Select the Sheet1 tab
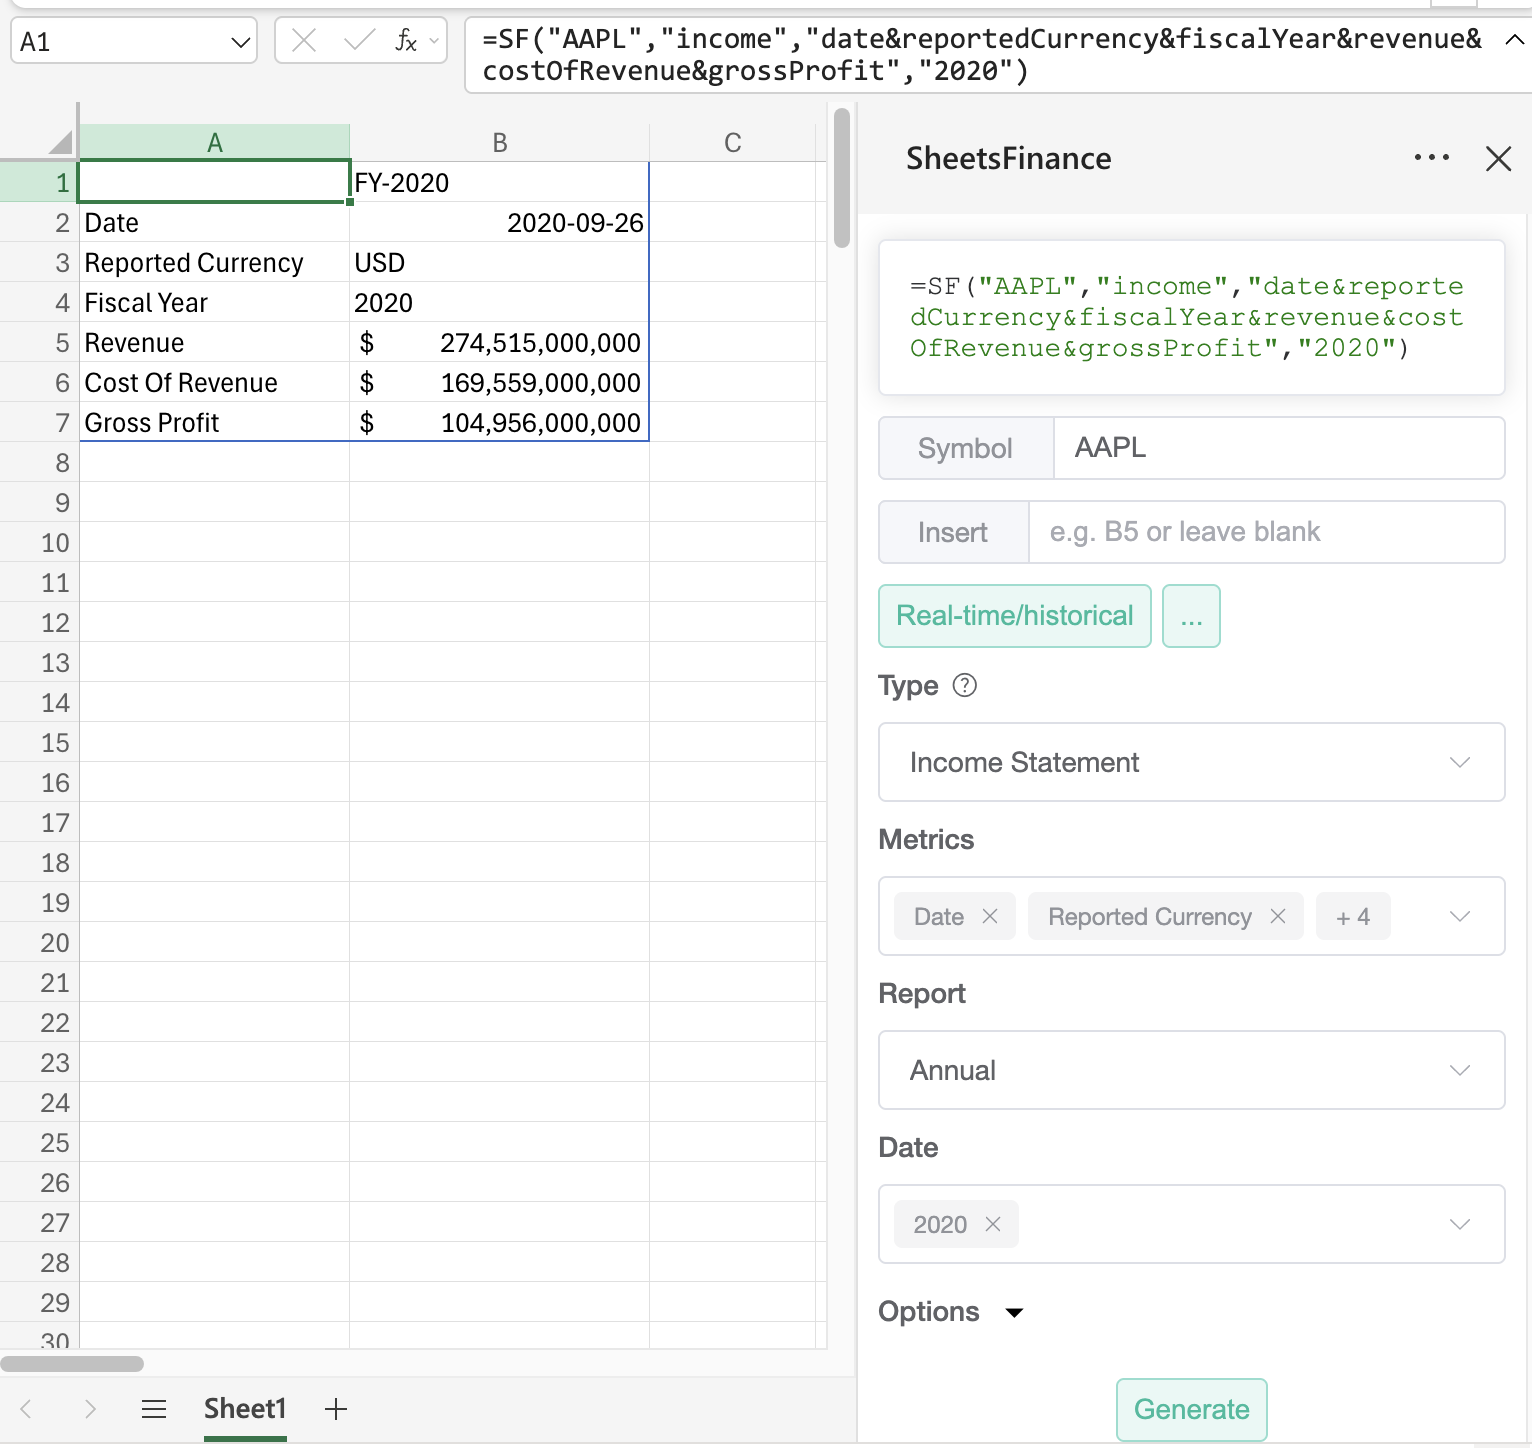Image resolution: width=1532 pixels, height=1448 pixels. click(245, 1409)
